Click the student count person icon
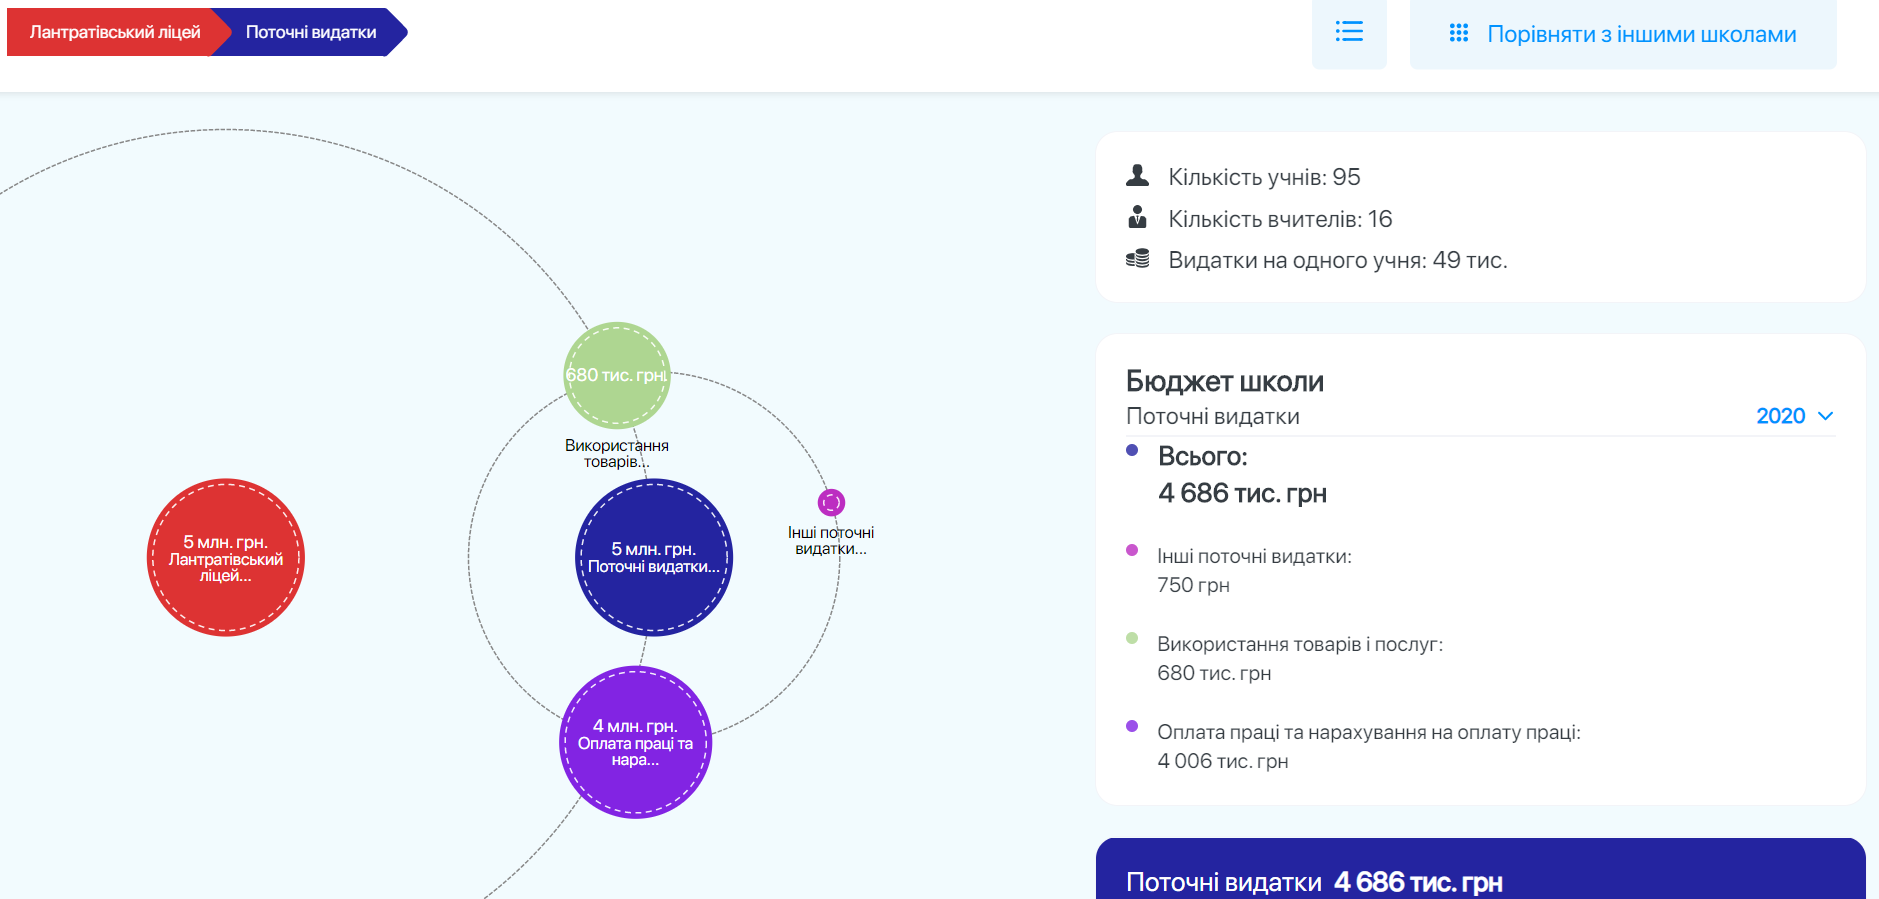Viewport: 1879px width, 899px height. tap(1137, 176)
